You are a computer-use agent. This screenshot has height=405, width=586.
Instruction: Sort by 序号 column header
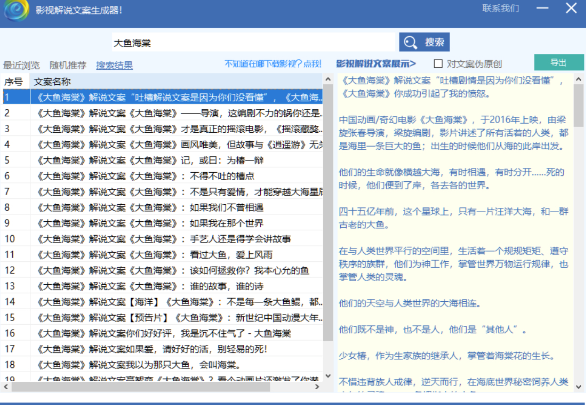[15, 81]
